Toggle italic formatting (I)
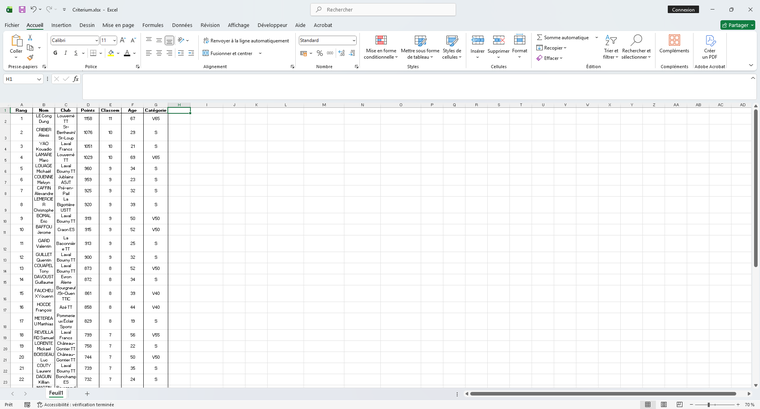 pyautogui.click(x=66, y=53)
